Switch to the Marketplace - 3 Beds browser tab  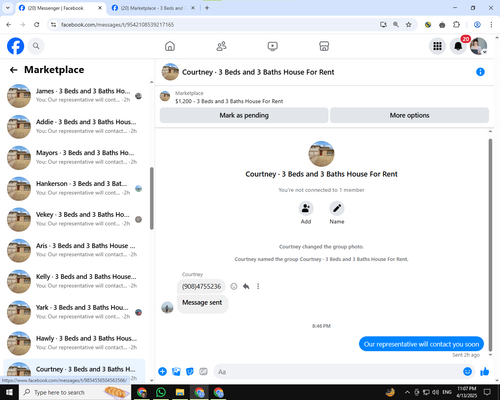pos(152,8)
